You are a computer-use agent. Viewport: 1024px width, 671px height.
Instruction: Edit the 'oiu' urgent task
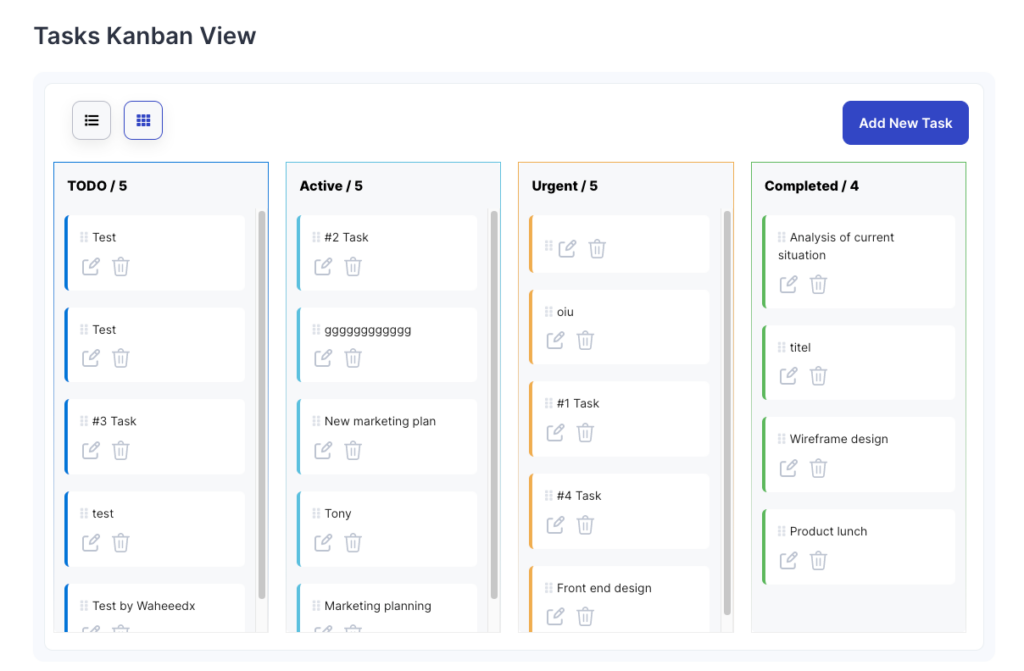coord(555,341)
